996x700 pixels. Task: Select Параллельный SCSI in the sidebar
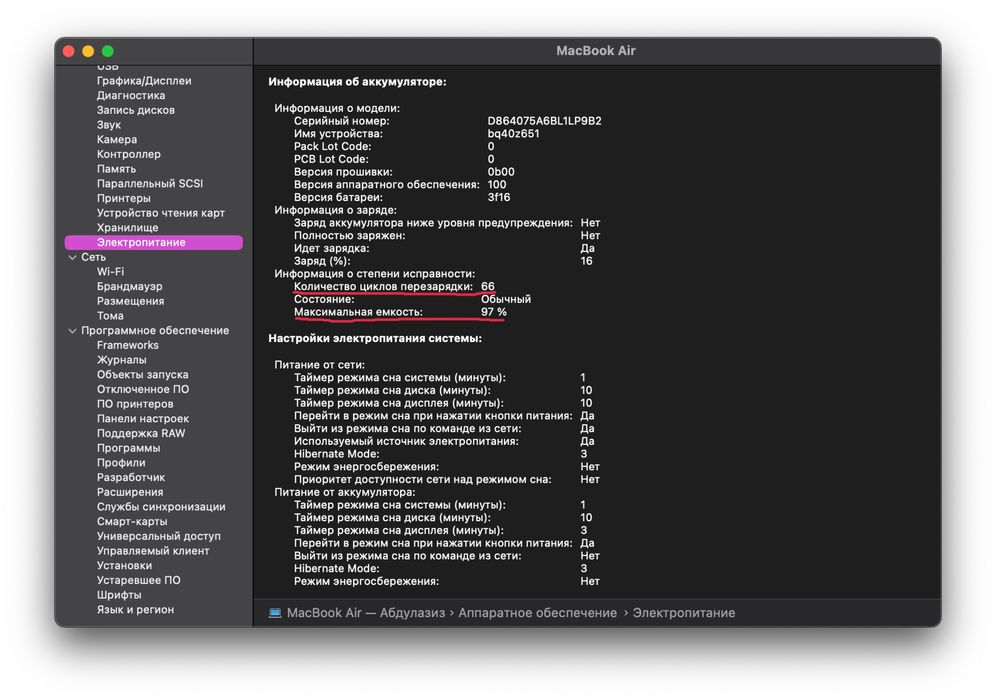click(150, 184)
